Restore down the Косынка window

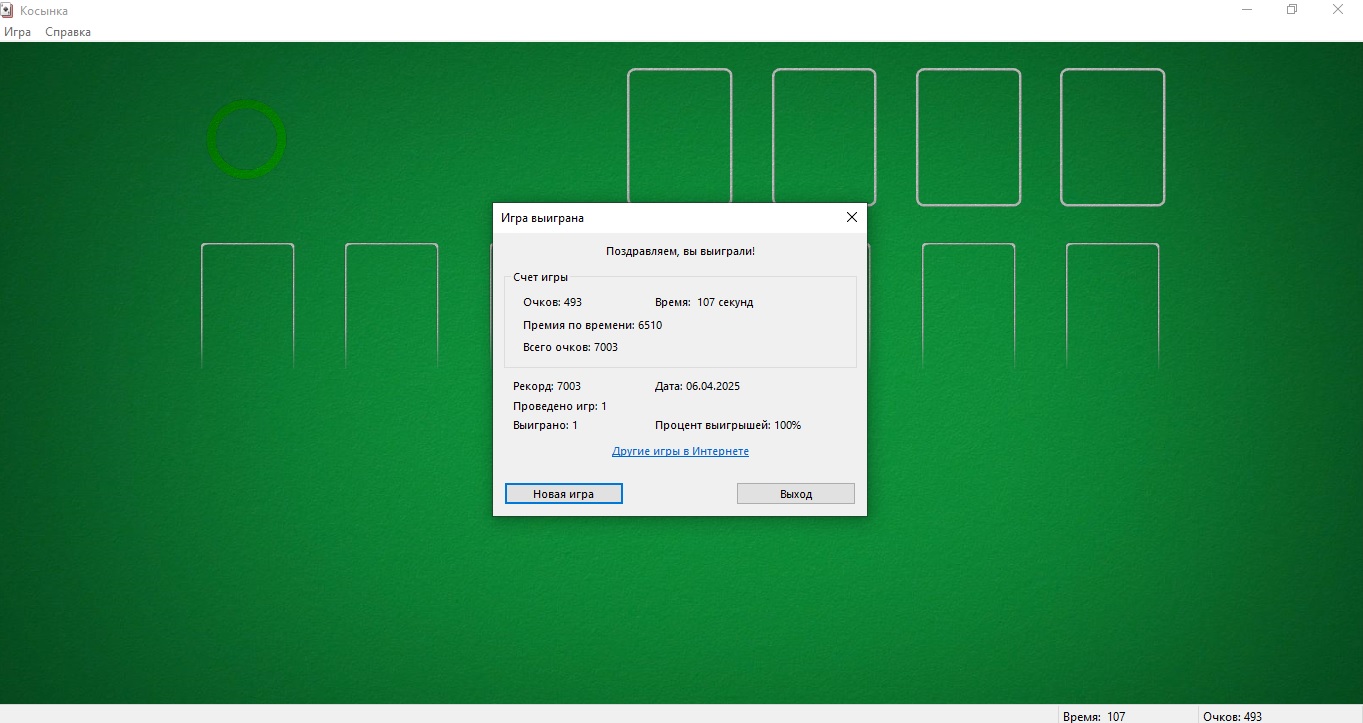tap(1292, 10)
